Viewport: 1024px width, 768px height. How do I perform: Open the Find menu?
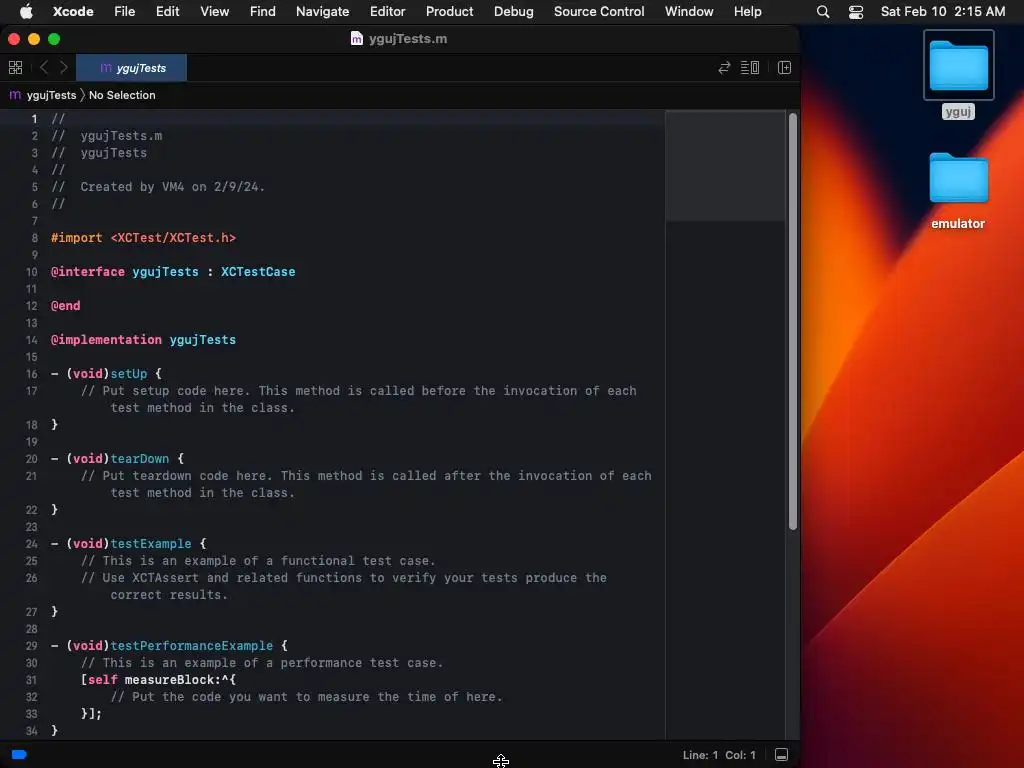263,11
